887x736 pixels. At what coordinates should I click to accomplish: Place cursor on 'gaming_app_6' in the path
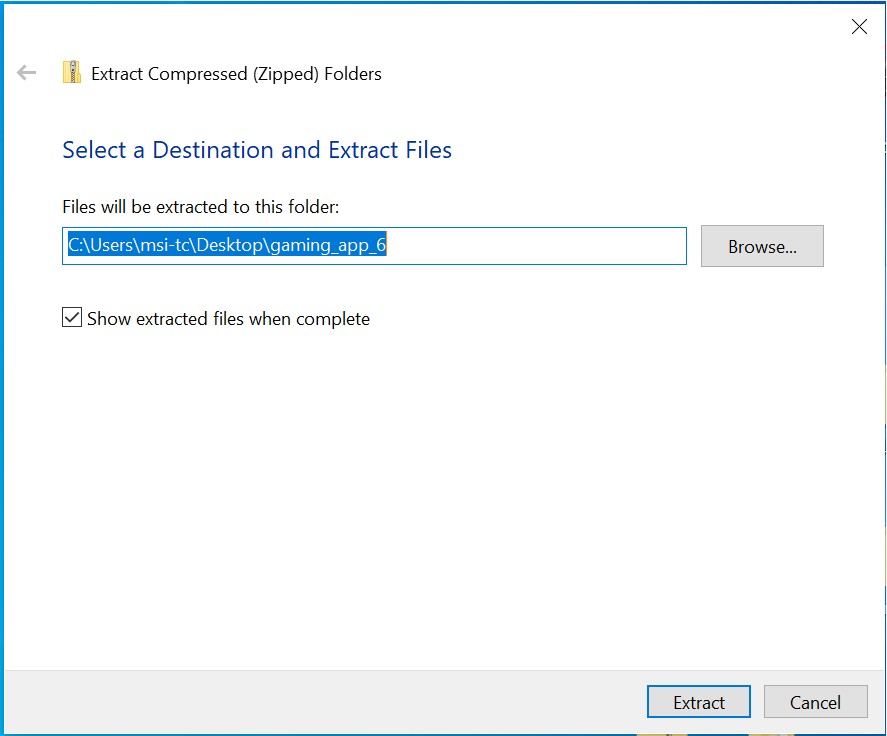coord(328,246)
